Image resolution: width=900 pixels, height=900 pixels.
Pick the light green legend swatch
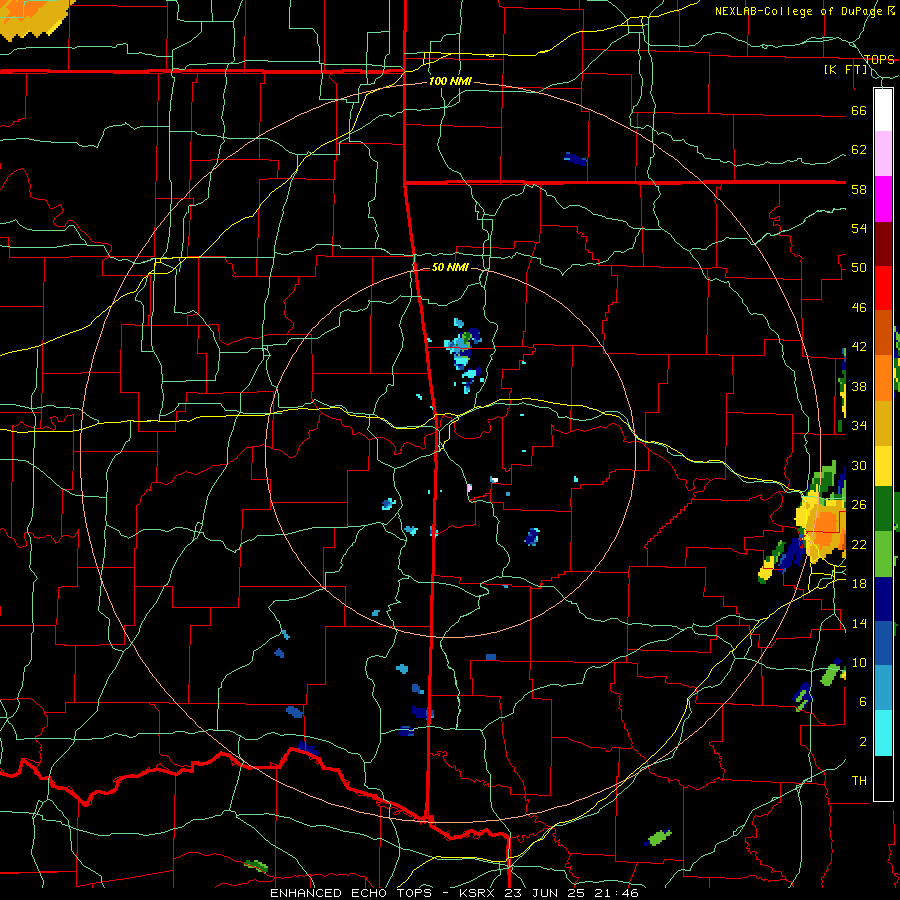[x=883, y=554]
